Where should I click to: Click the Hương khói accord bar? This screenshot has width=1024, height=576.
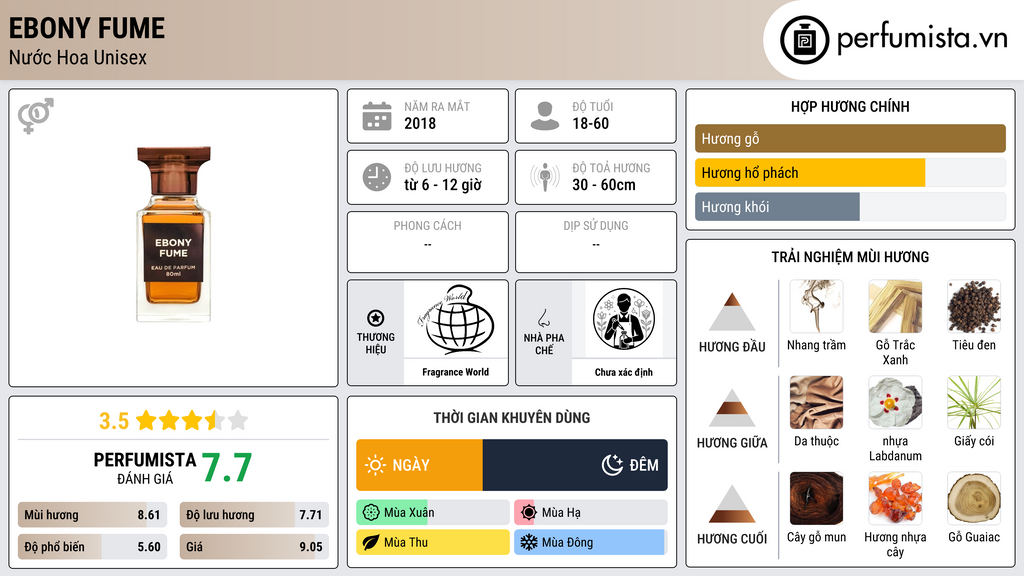[850, 207]
